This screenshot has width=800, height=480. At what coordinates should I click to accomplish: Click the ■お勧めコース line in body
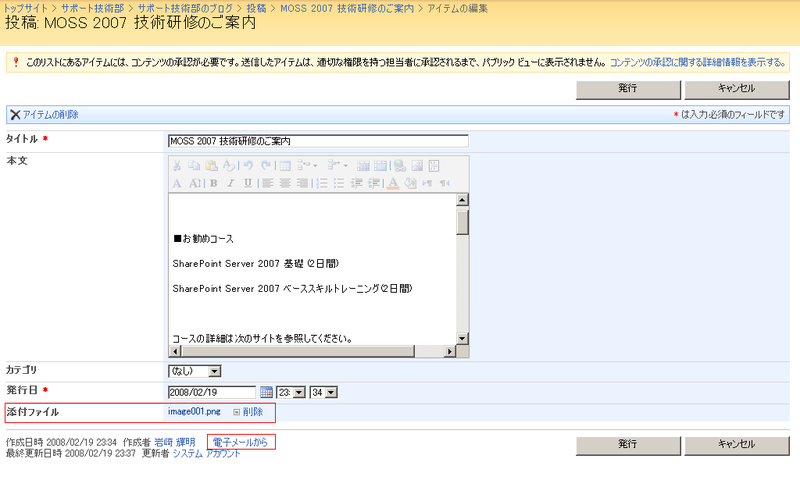tap(203, 239)
